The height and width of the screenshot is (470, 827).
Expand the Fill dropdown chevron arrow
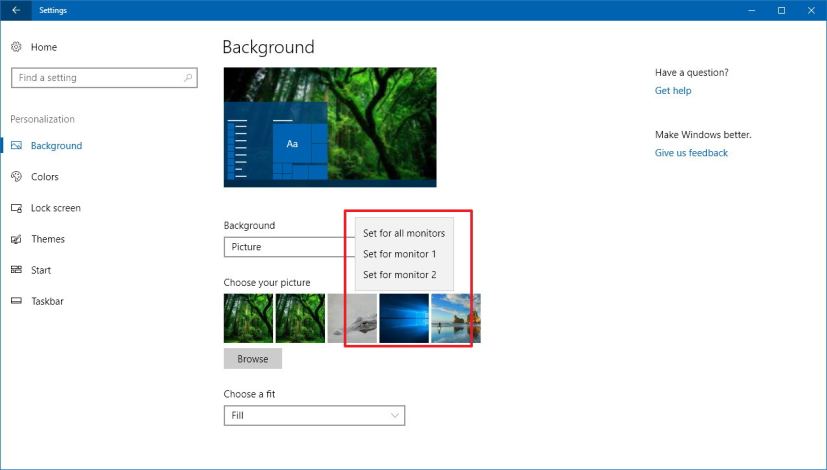pyautogui.click(x=395, y=415)
